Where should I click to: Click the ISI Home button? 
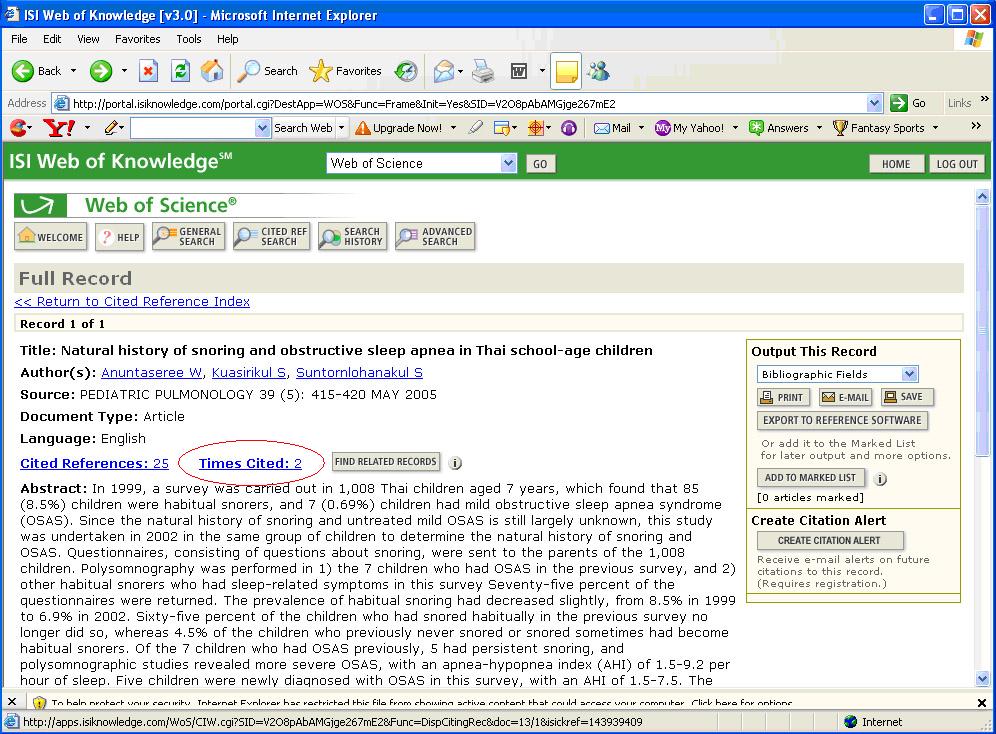tap(896, 164)
